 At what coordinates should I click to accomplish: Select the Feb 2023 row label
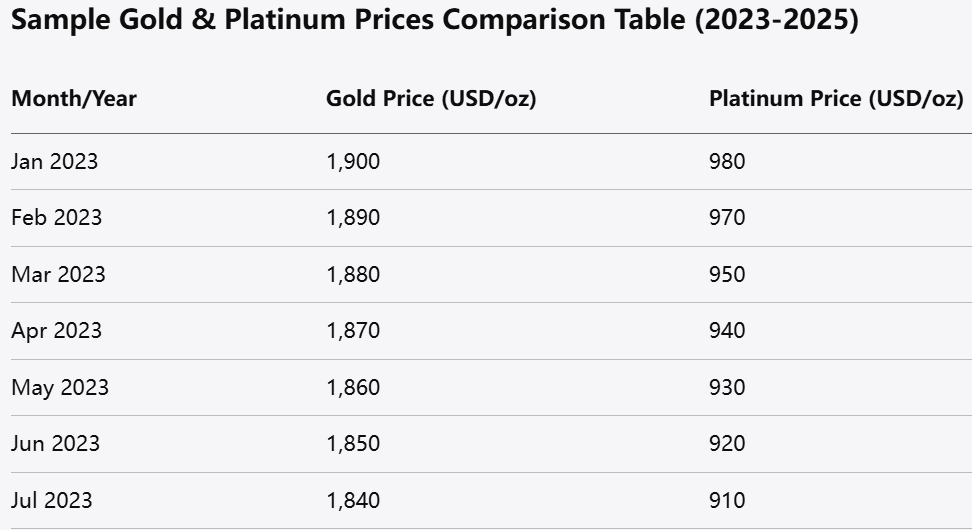click(56, 217)
